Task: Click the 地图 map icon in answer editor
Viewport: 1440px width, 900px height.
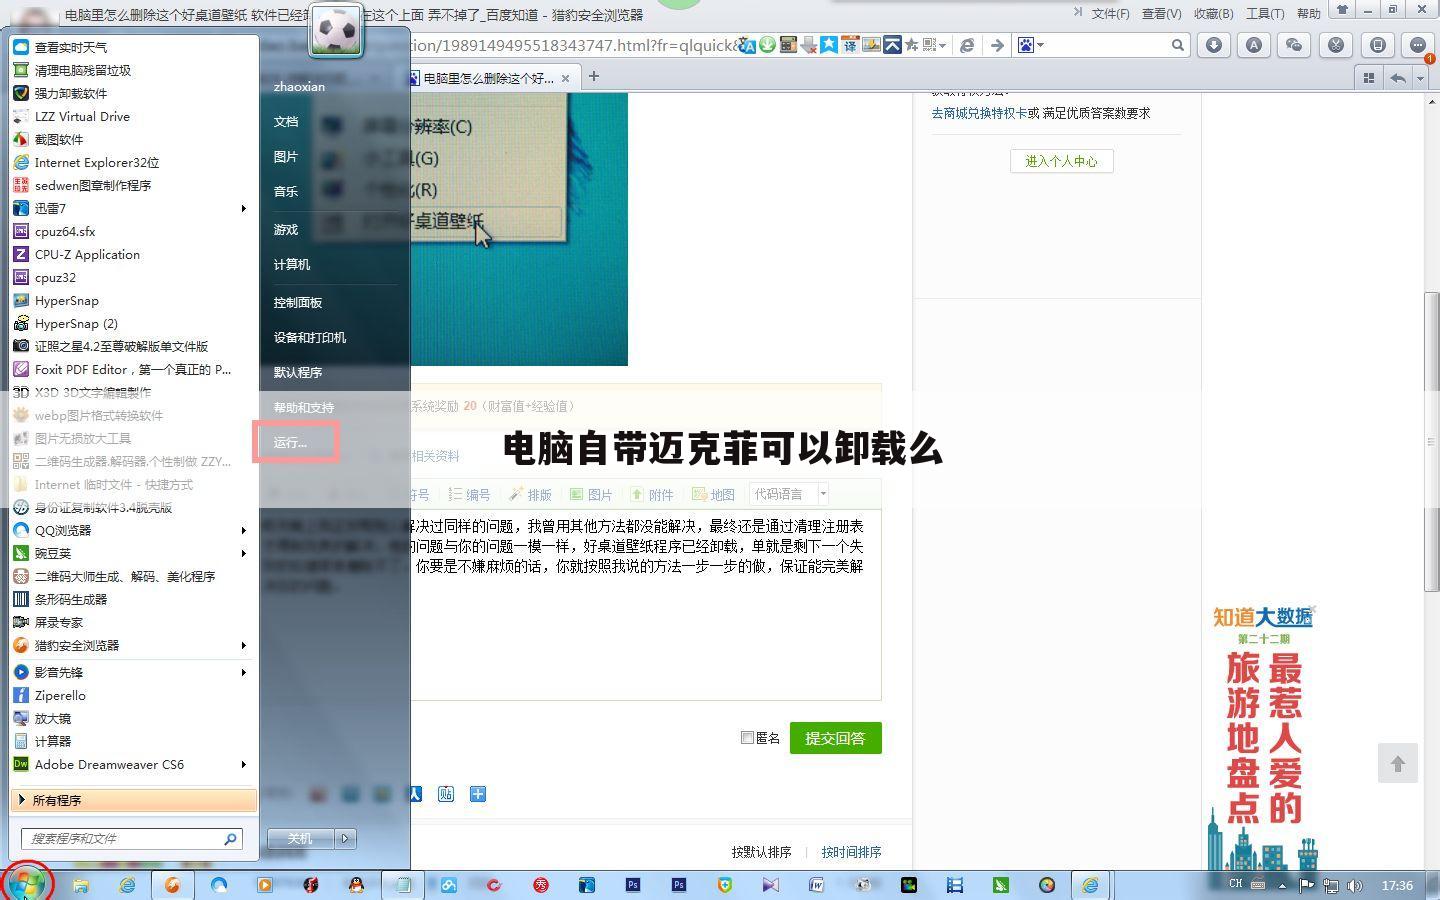Action: 714,493
